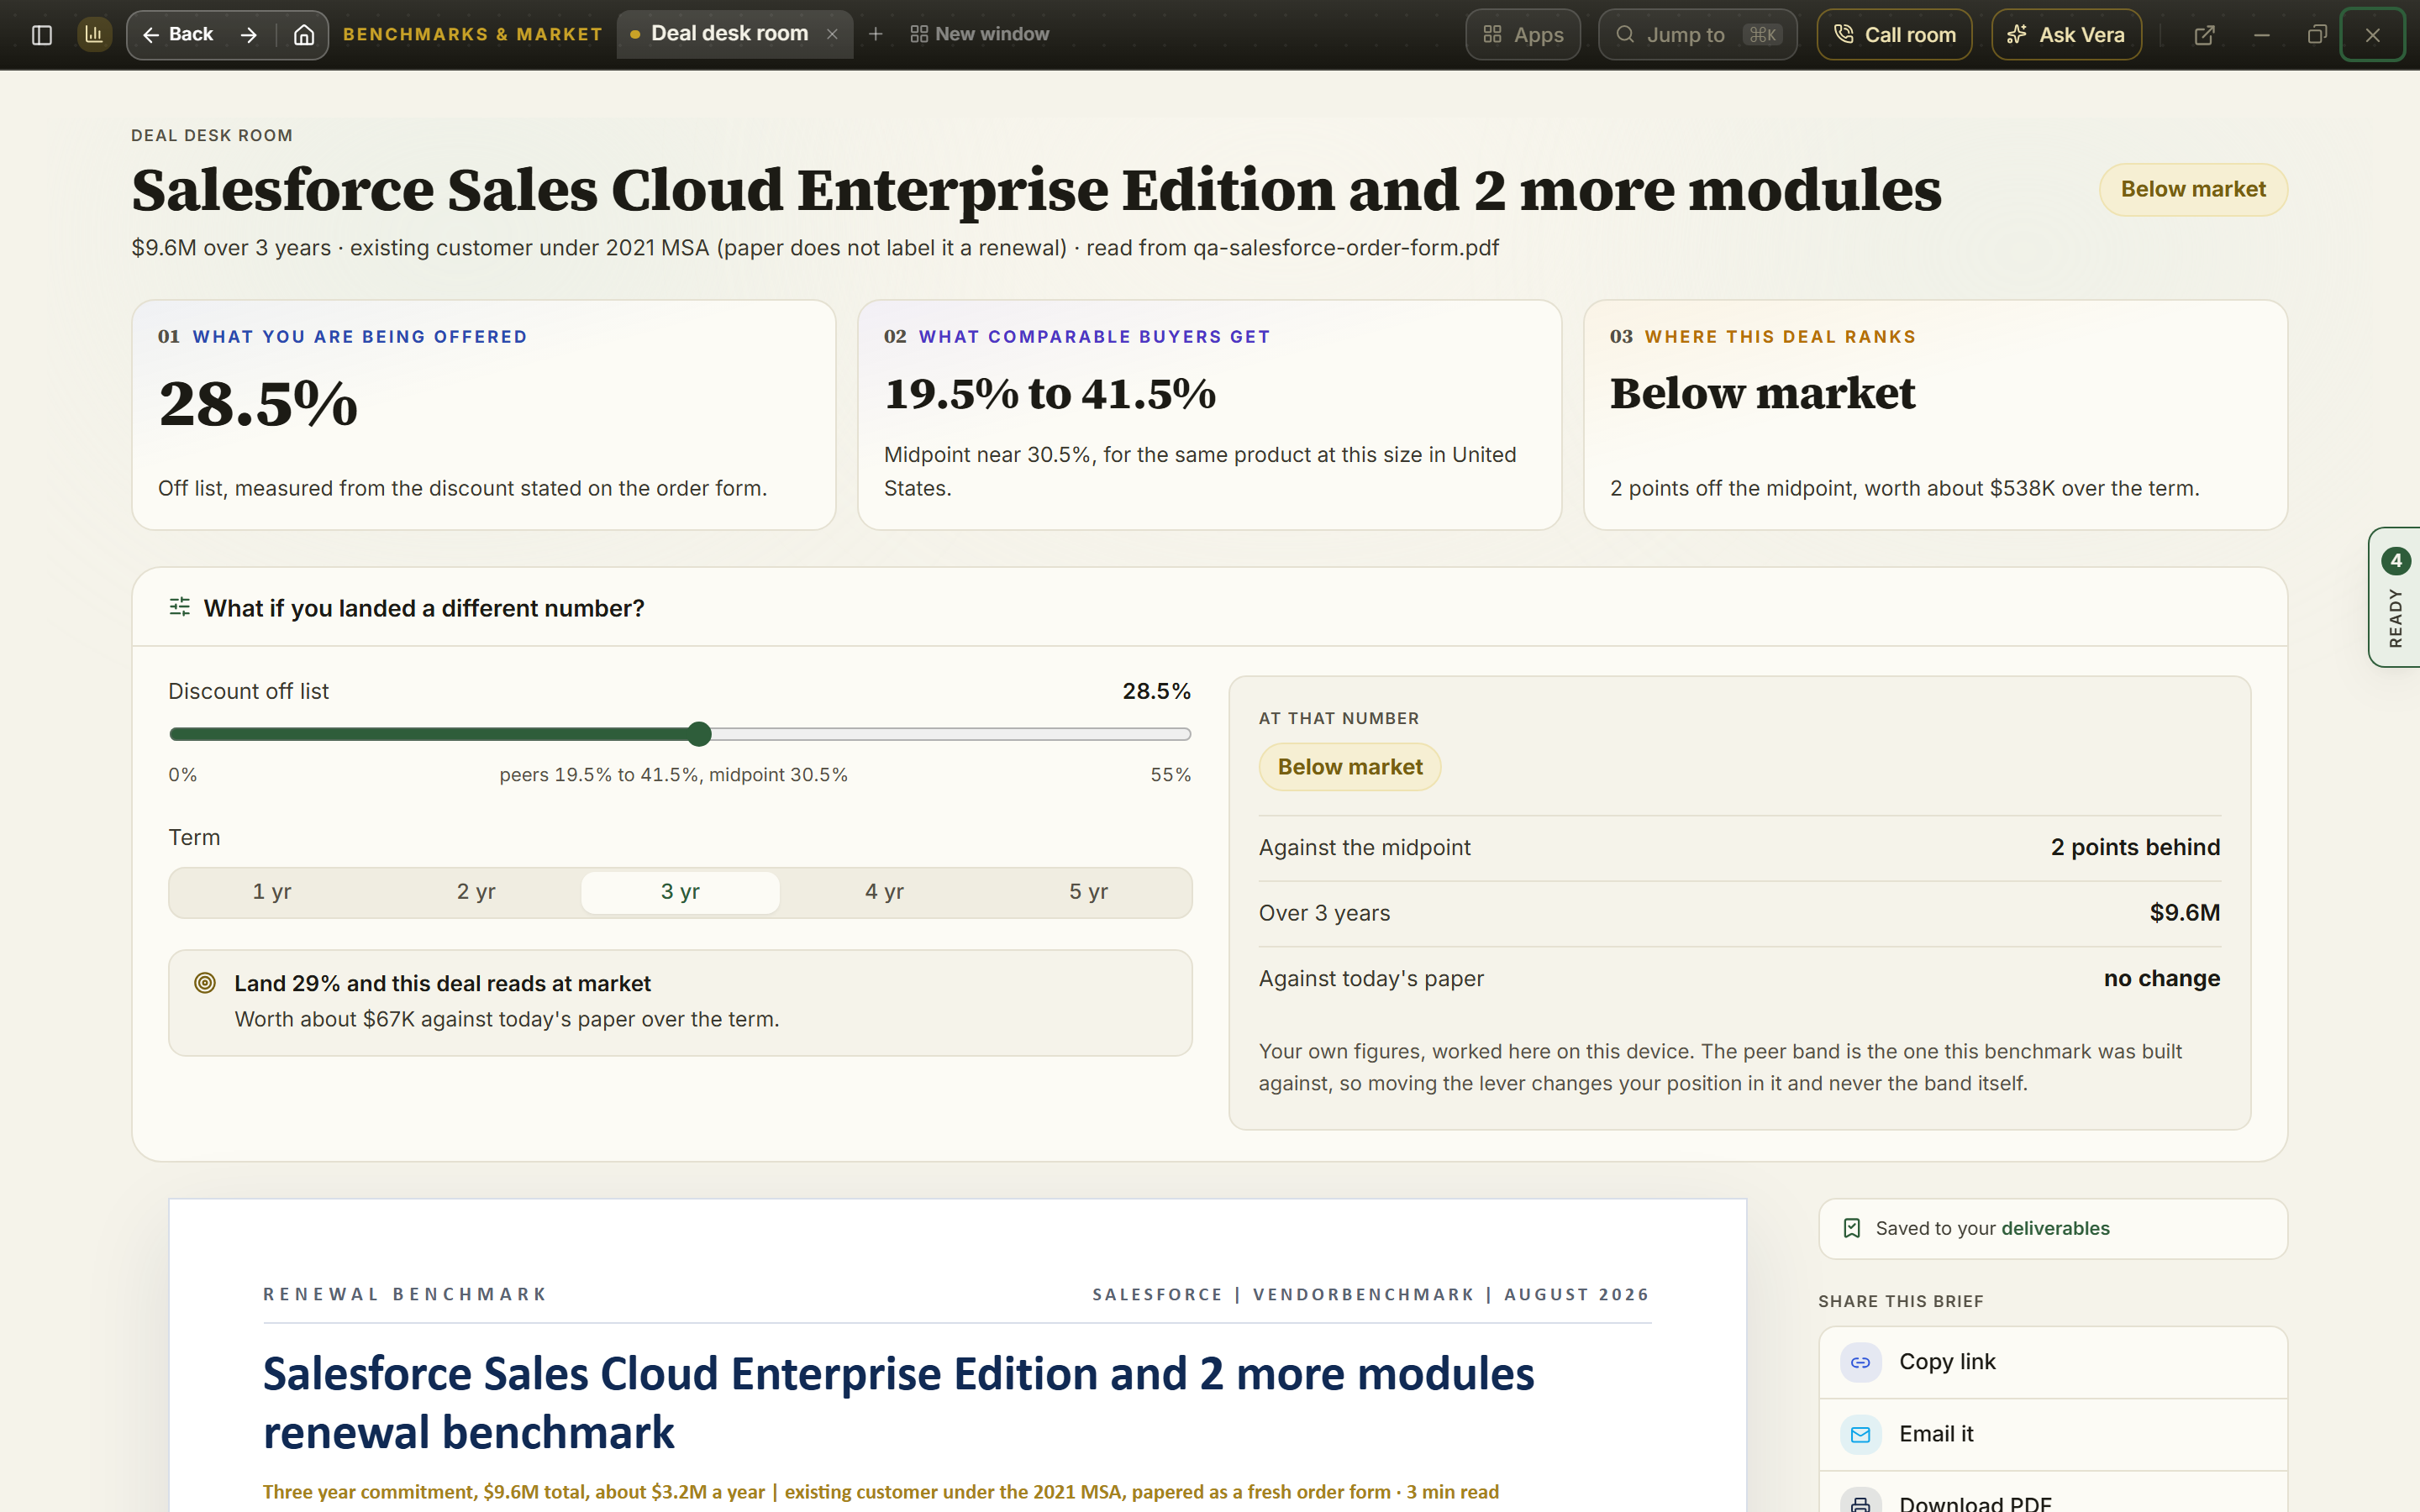Choose Email it to share the brief

click(2052, 1434)
